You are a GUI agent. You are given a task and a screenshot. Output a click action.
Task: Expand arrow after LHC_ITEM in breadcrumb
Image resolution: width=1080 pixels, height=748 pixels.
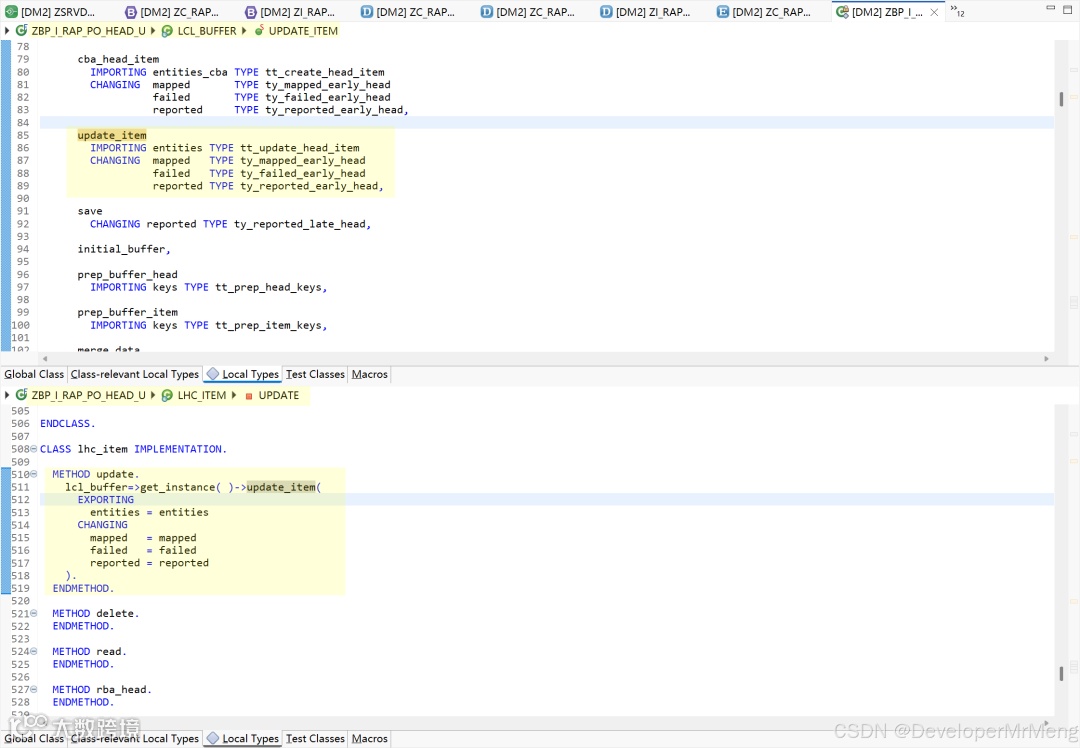(234, 395)
